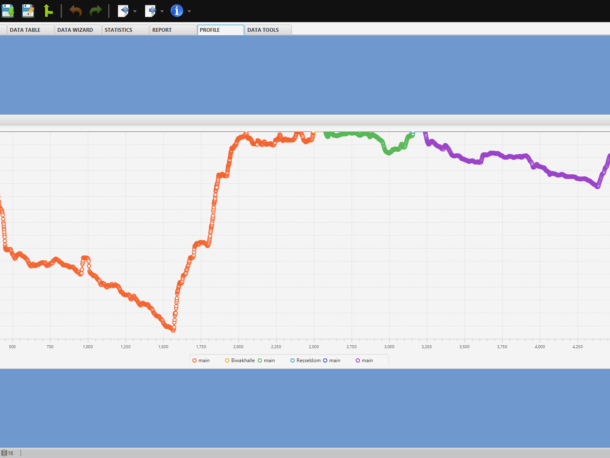The image size is (610, 458).
Task: Click the import document icon
Action: (123, 11)
